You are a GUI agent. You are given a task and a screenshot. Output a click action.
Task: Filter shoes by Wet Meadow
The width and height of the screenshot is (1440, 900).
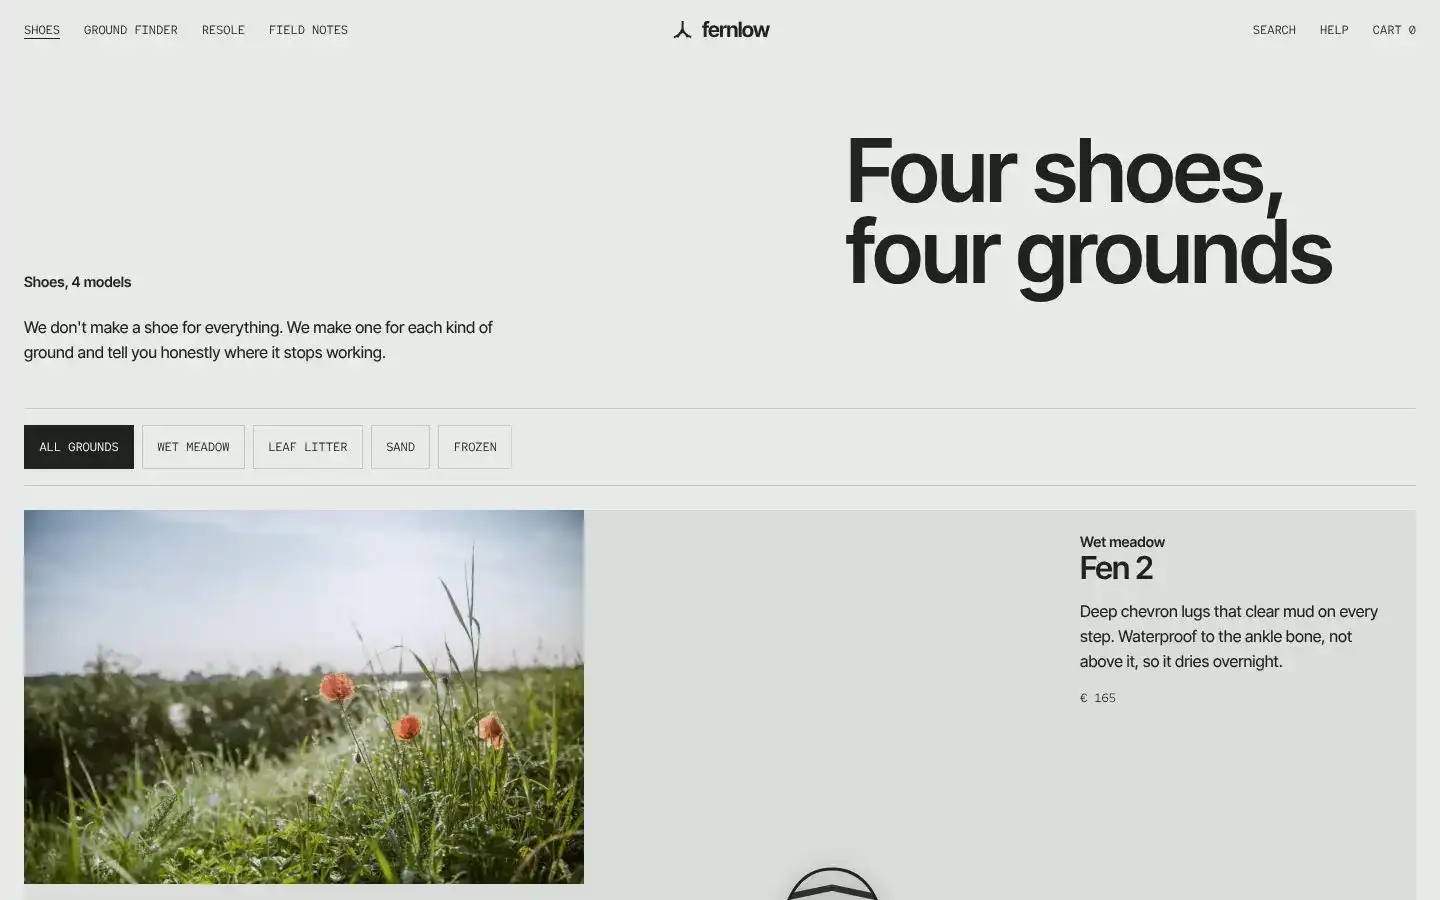[x=193, y=447]
